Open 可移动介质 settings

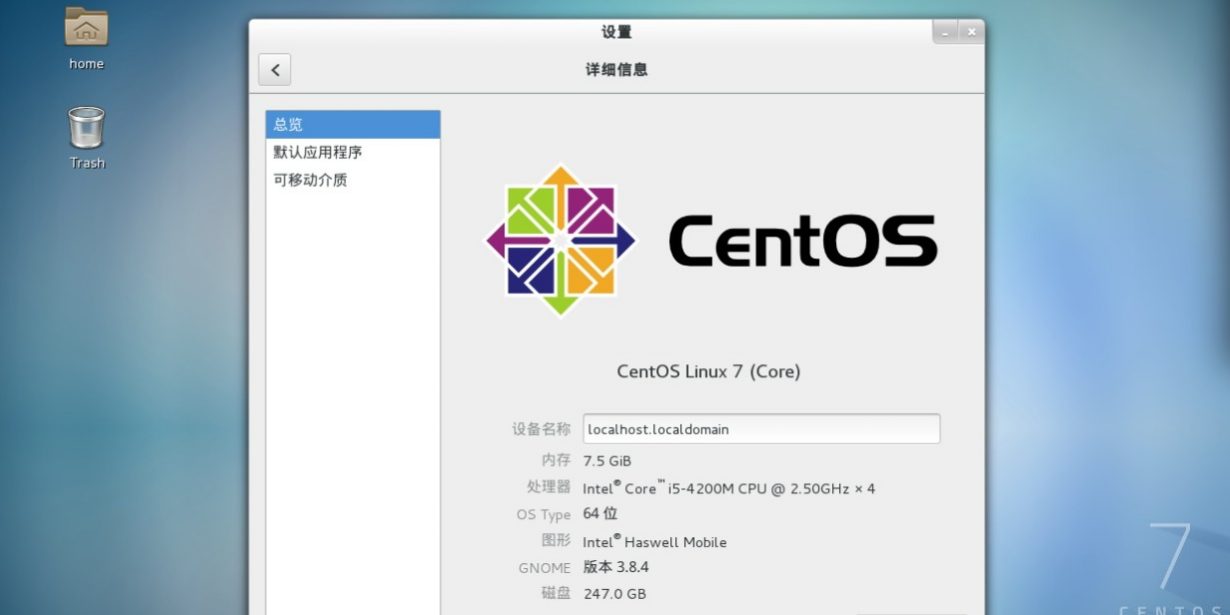308,179
